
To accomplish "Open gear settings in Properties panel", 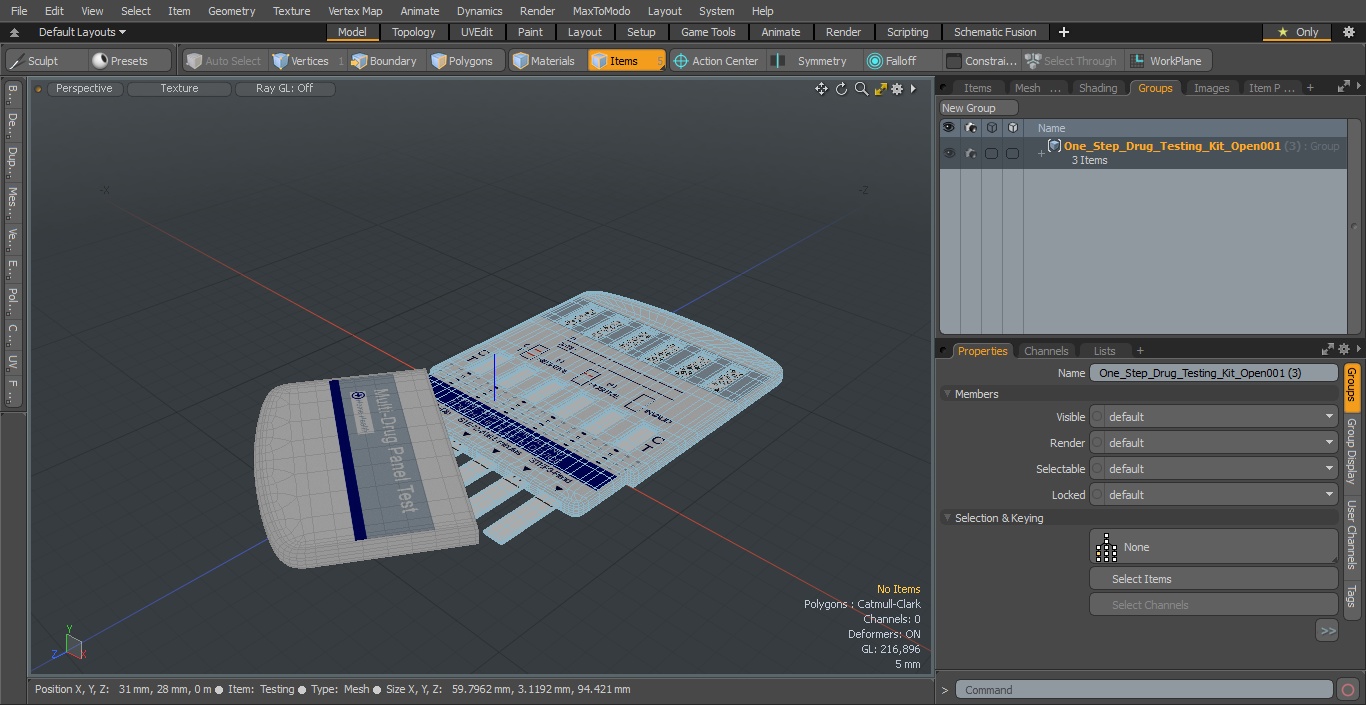I will click(1344, 349).
